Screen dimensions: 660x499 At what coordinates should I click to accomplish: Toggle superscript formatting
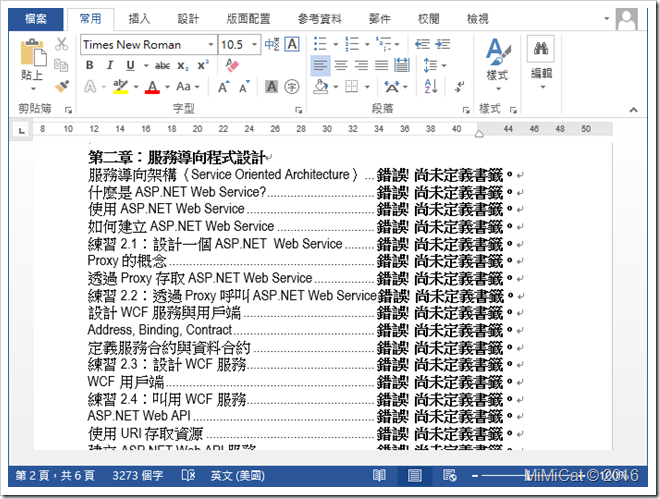pyautogui.click(x=203, y=65)
